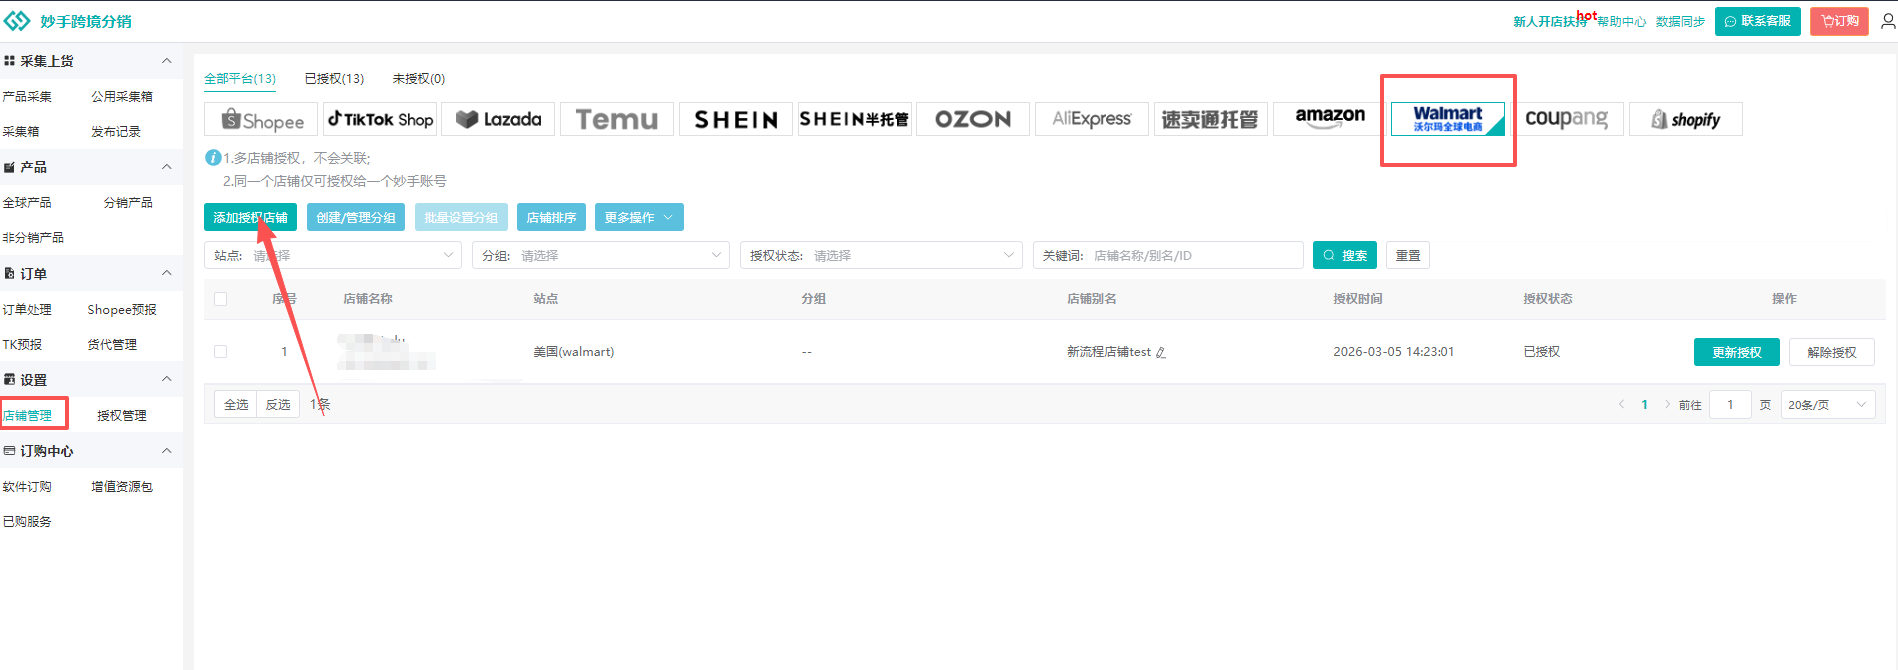Select the amazon platform logo
The image size is (1898, 670).
click(1330, 119)
